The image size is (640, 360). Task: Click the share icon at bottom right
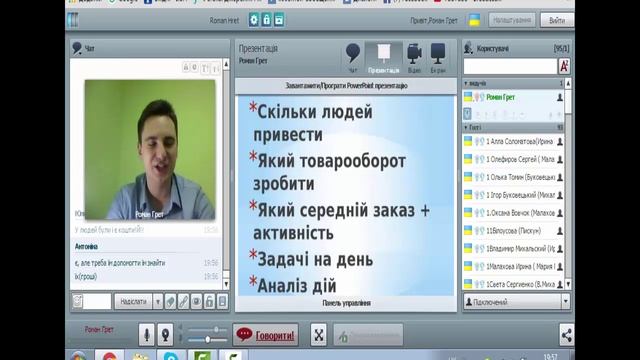tap(567, 335)
